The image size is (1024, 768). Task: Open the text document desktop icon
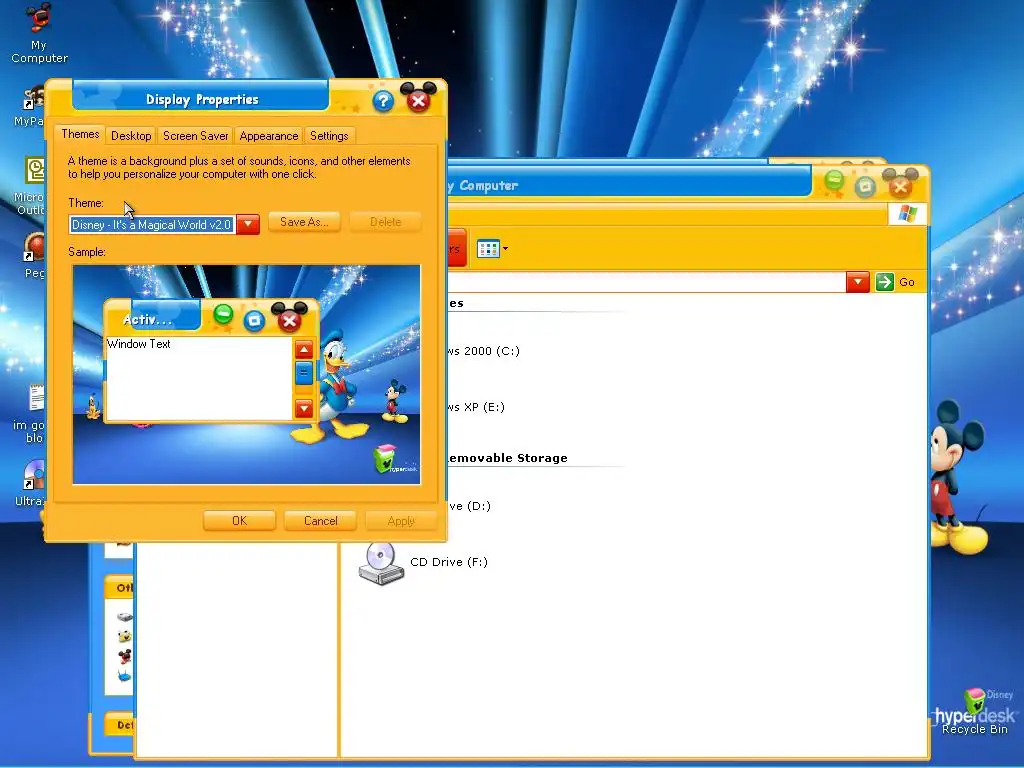[34, 413]
